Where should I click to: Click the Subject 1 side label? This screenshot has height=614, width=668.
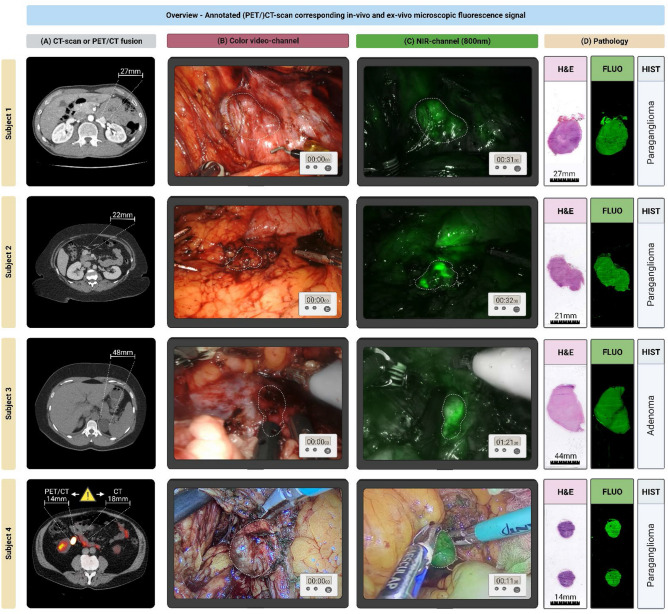click(x=9, y=122)
